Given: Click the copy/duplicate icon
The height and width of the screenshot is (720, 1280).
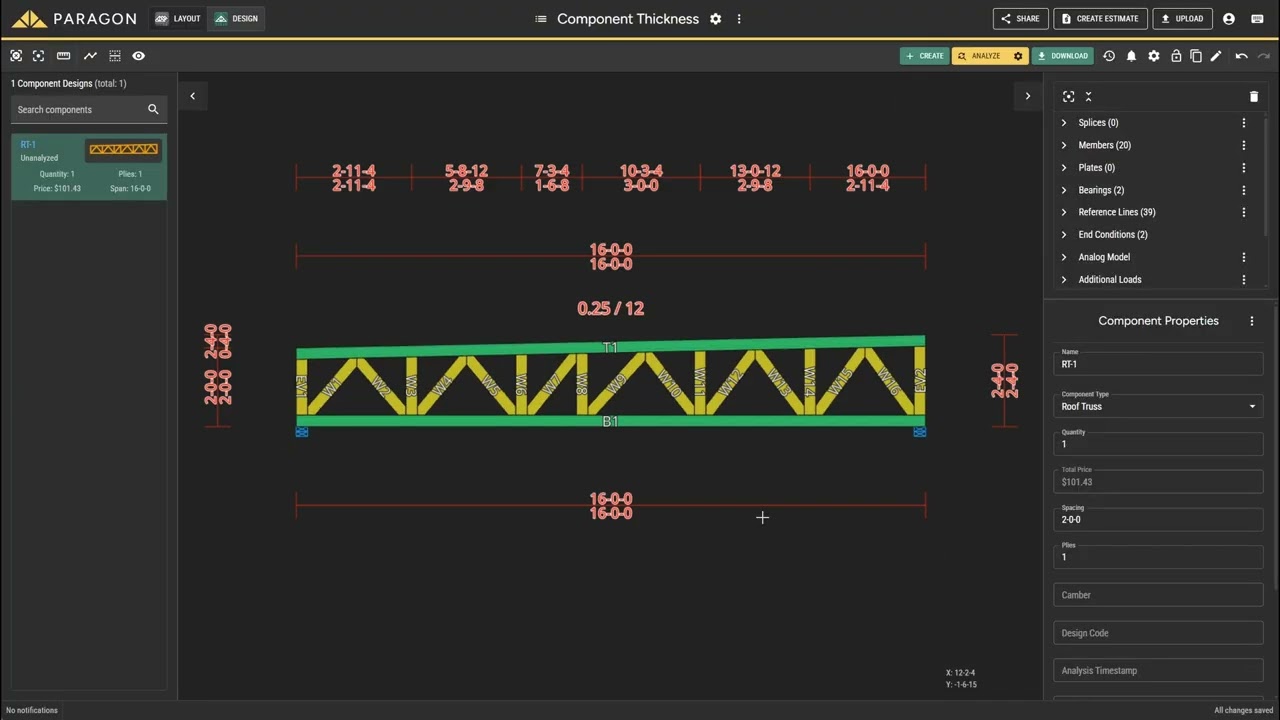Looking at the screenshot, I should tap(1196, 56).
